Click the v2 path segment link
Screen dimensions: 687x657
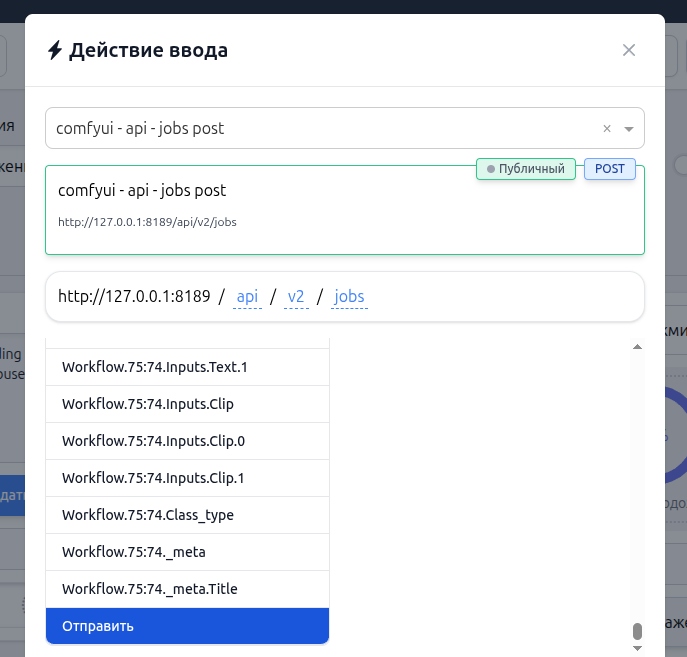[296, 297]
